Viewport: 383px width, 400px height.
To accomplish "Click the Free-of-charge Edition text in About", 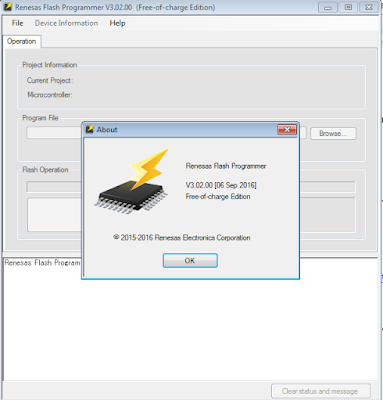I will 218,196.
